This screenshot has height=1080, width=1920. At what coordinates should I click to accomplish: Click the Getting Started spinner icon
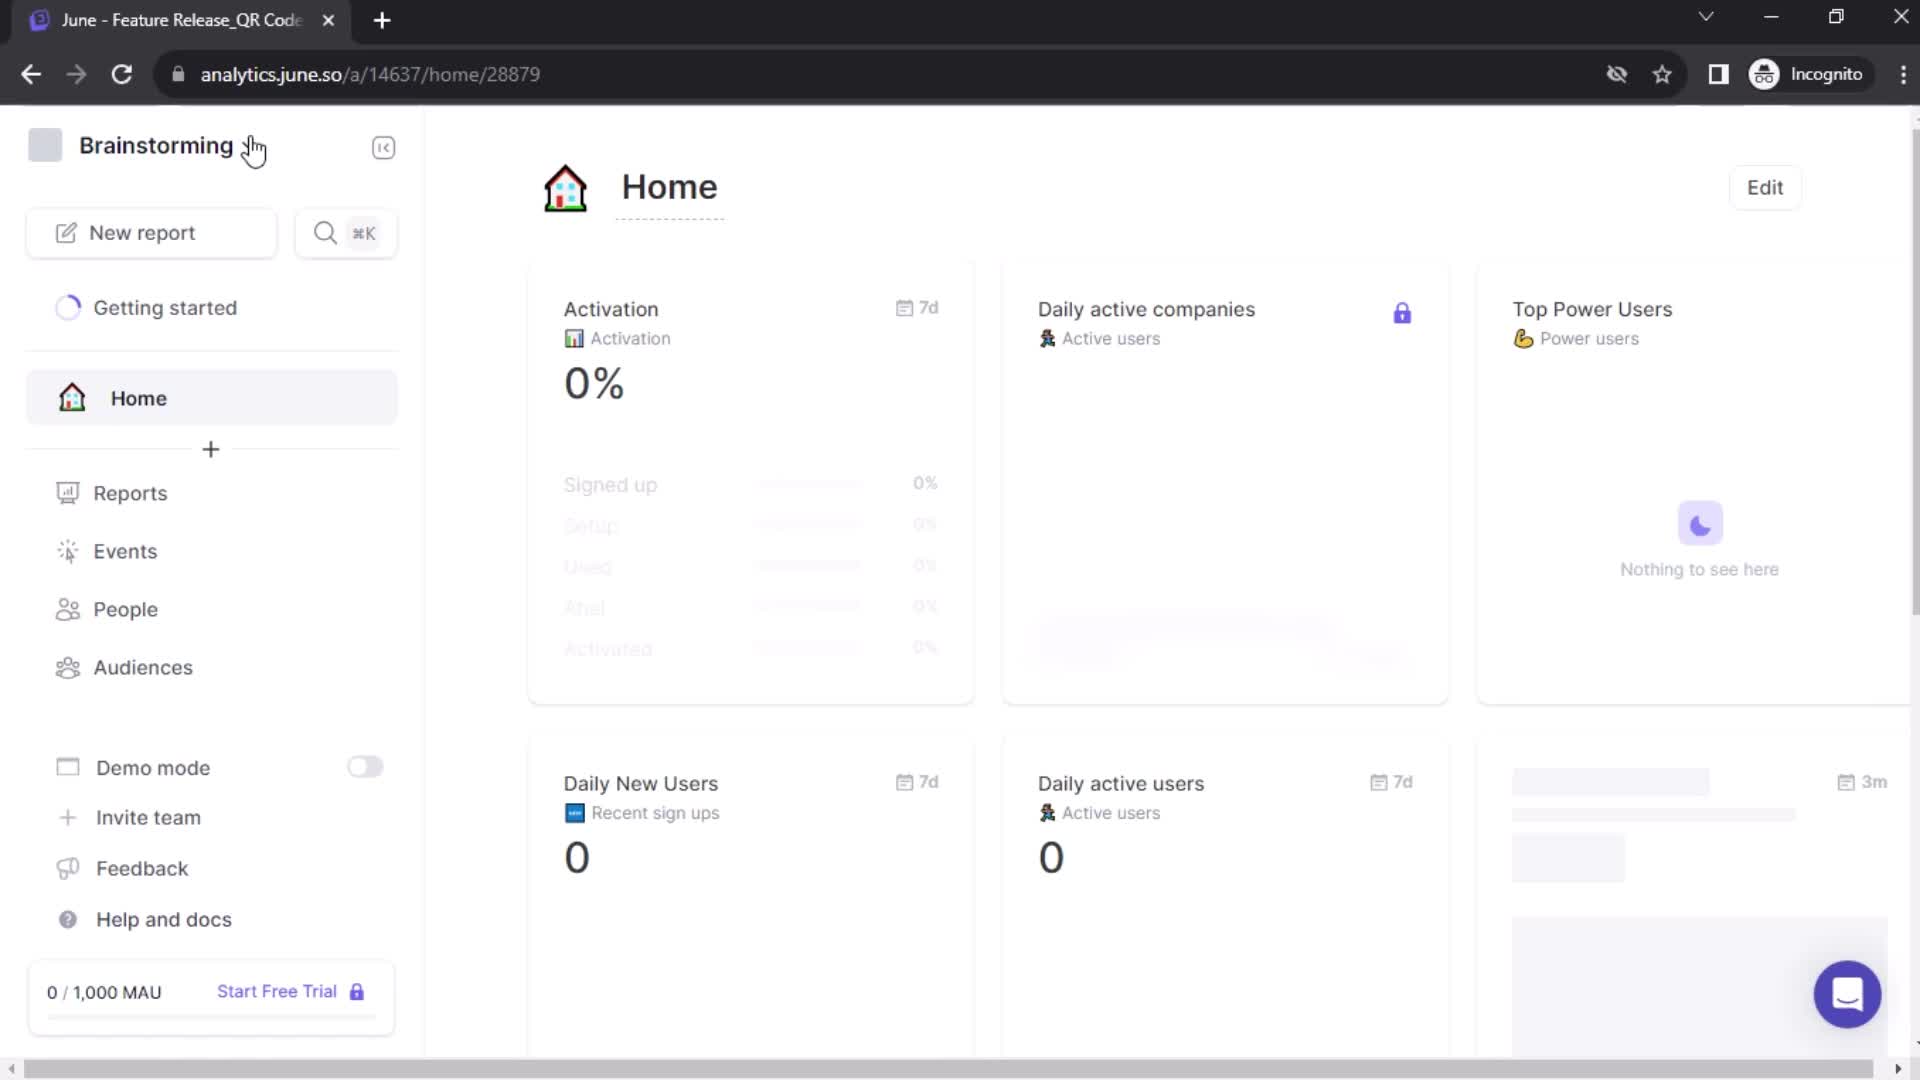69,307
